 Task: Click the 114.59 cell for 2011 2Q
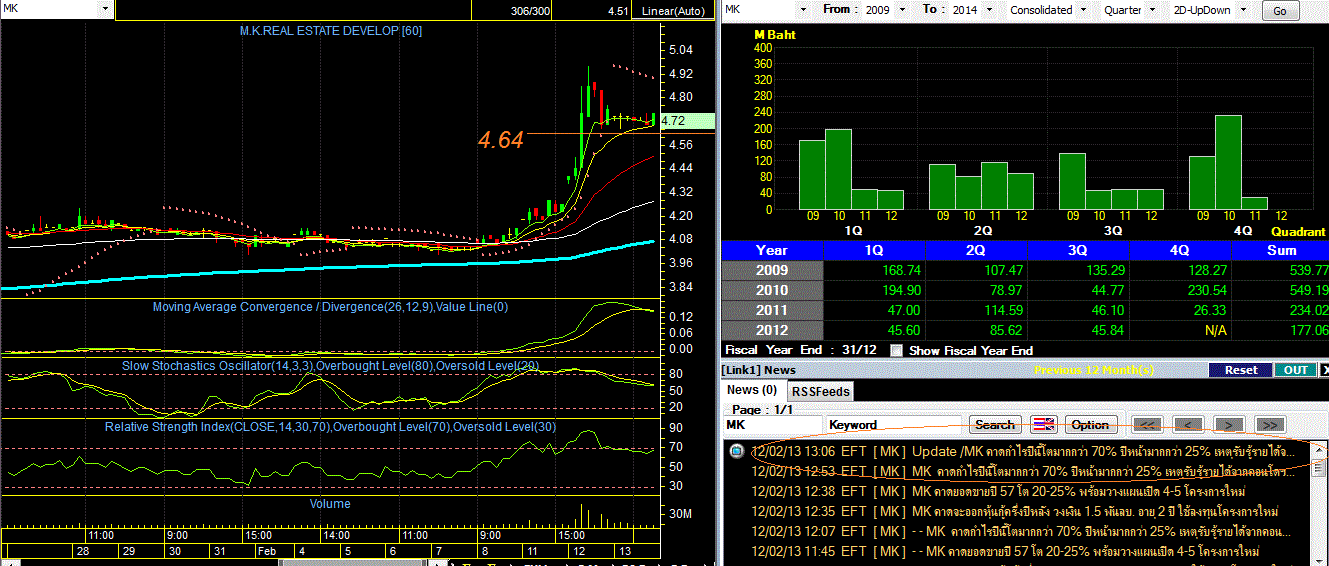click(x=976, y=310)
